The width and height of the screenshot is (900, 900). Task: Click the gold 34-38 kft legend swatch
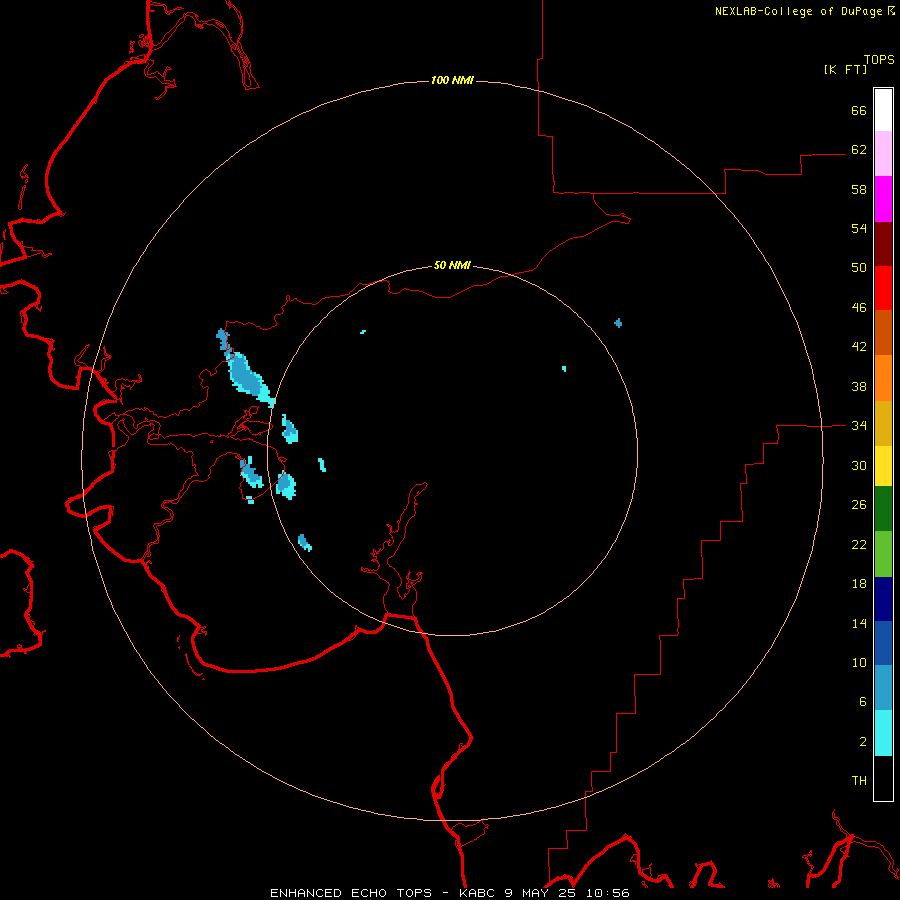tap(883, 423)
